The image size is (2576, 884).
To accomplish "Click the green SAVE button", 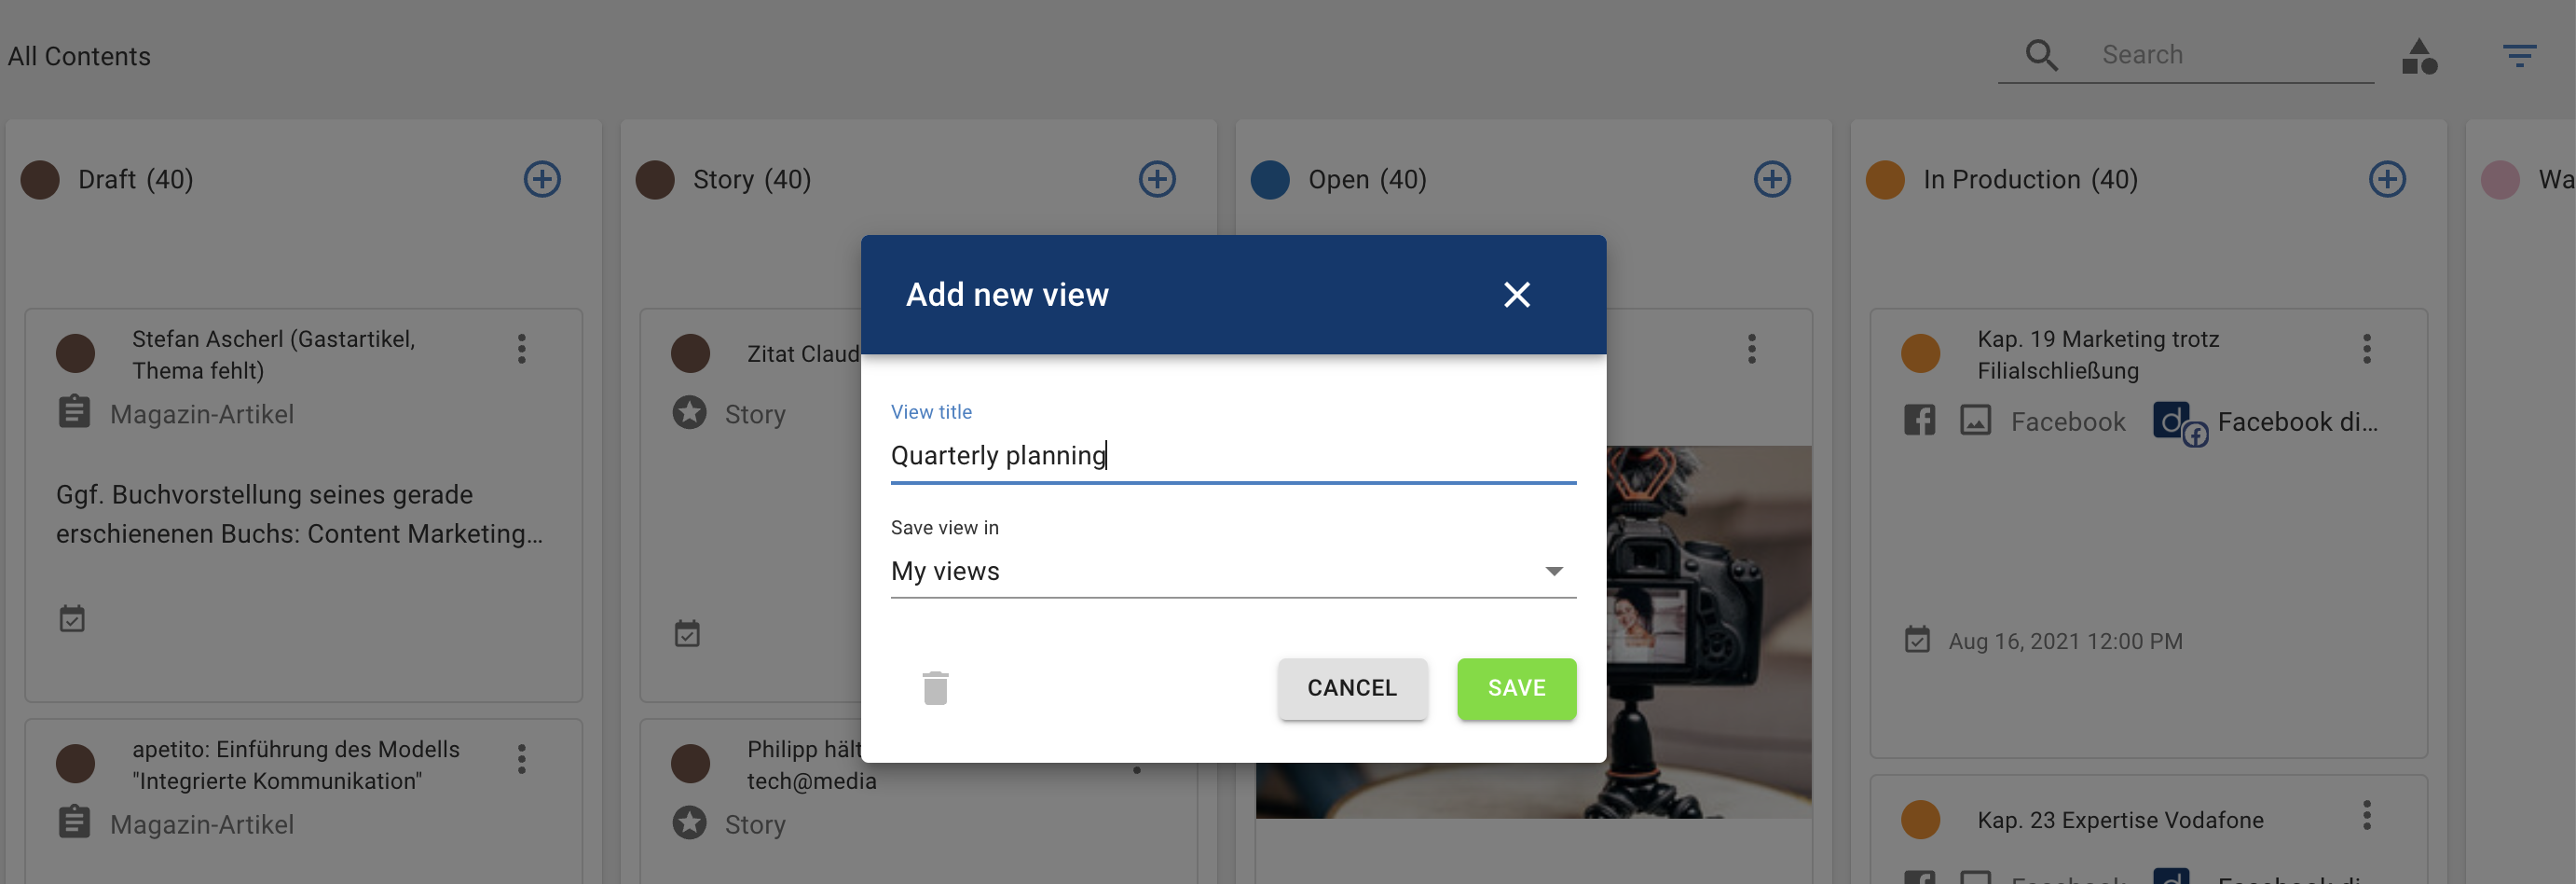I will pyautogui.click(x=1516, y=688).
